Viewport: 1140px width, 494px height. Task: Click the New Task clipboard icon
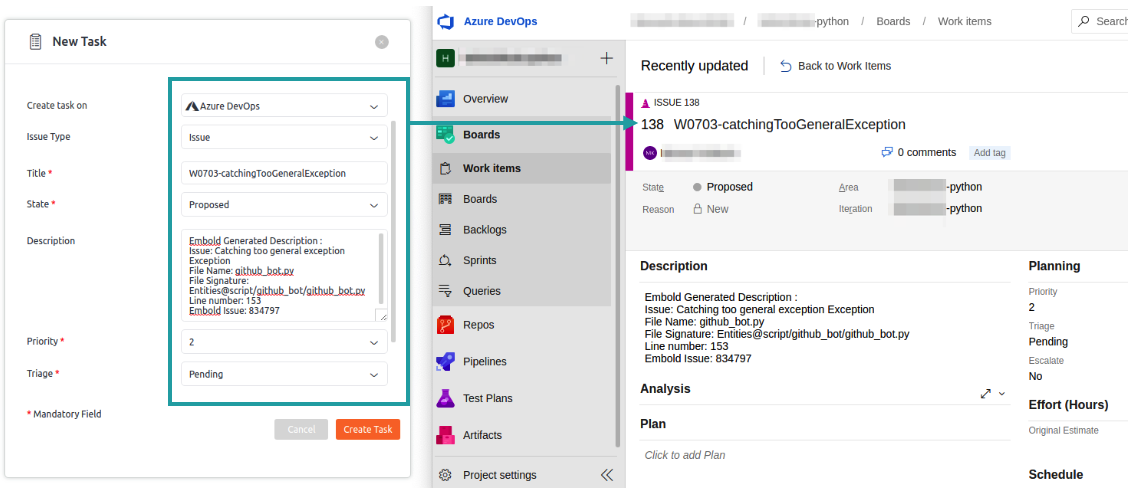(36, 42)
